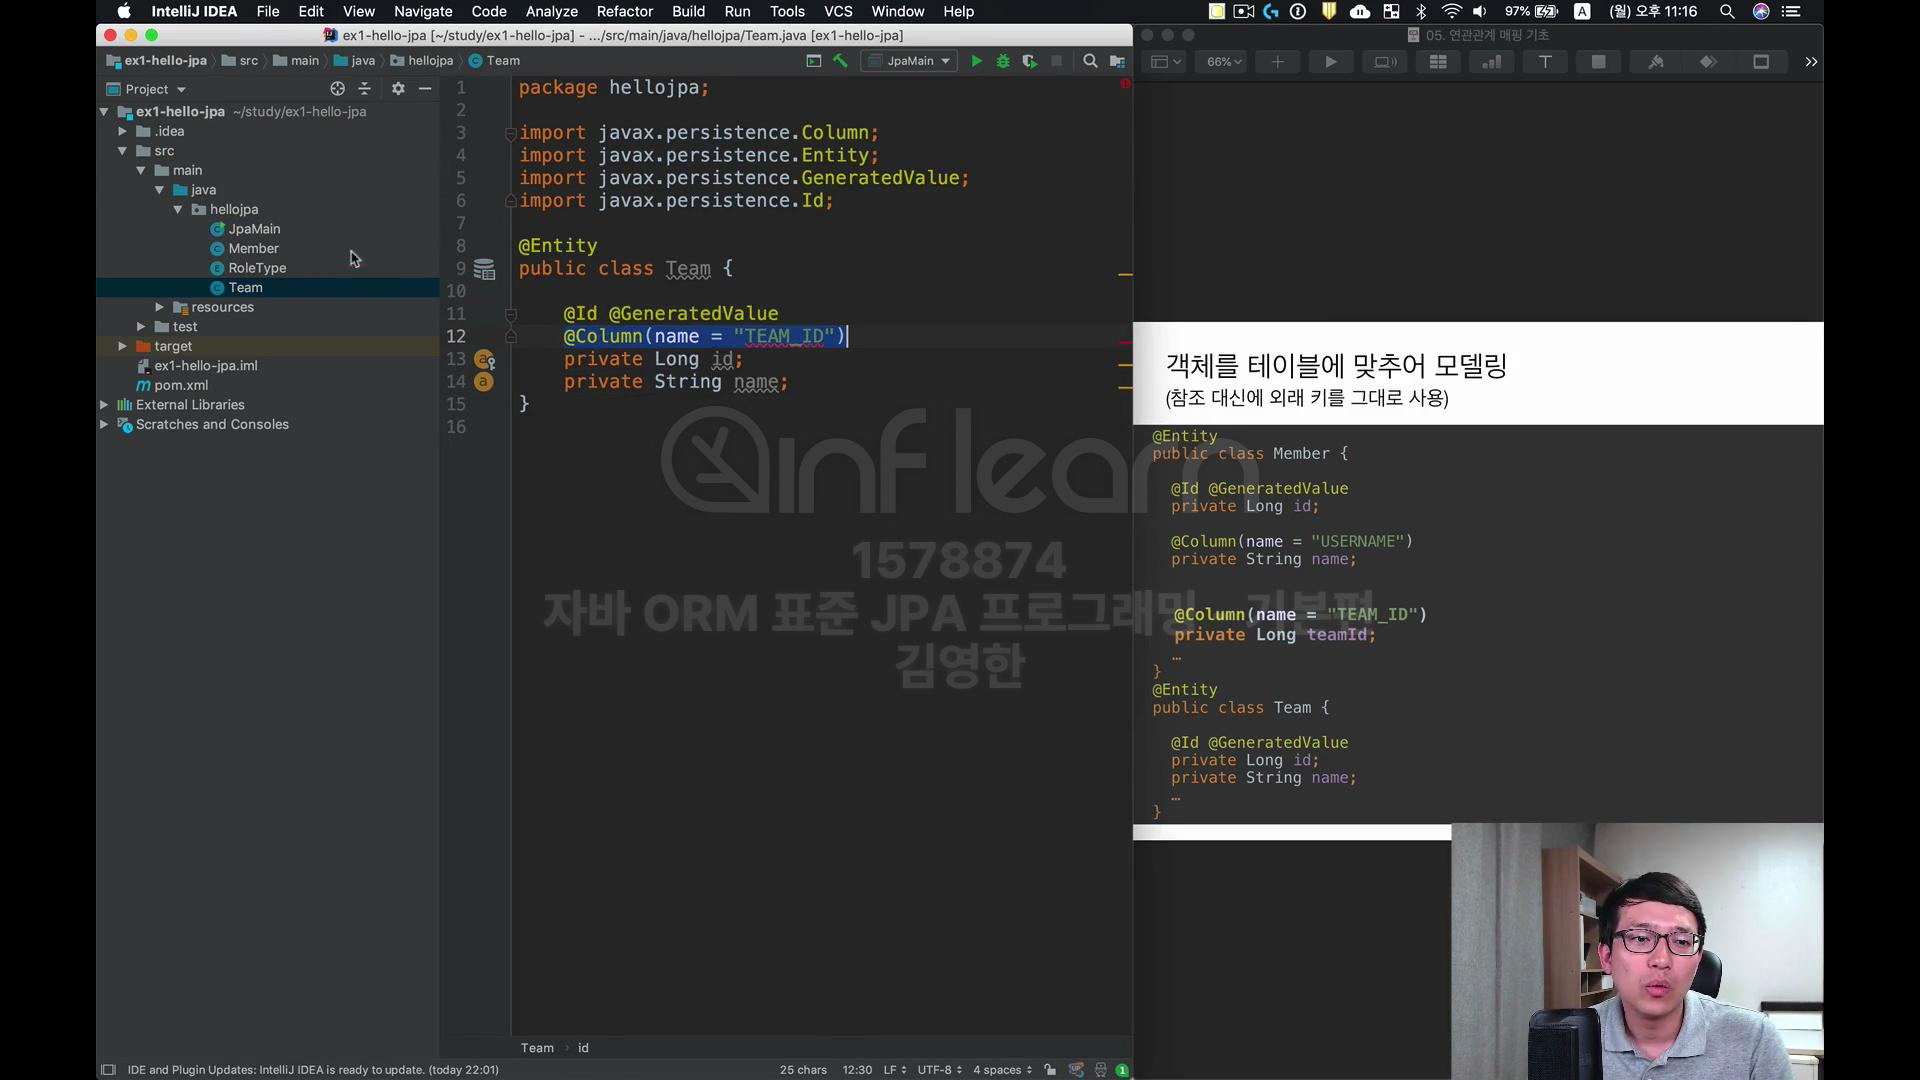This screenshot has width=1920, height=1080.
Task: Expand the target folder
Action: click(x=122, y=346)
